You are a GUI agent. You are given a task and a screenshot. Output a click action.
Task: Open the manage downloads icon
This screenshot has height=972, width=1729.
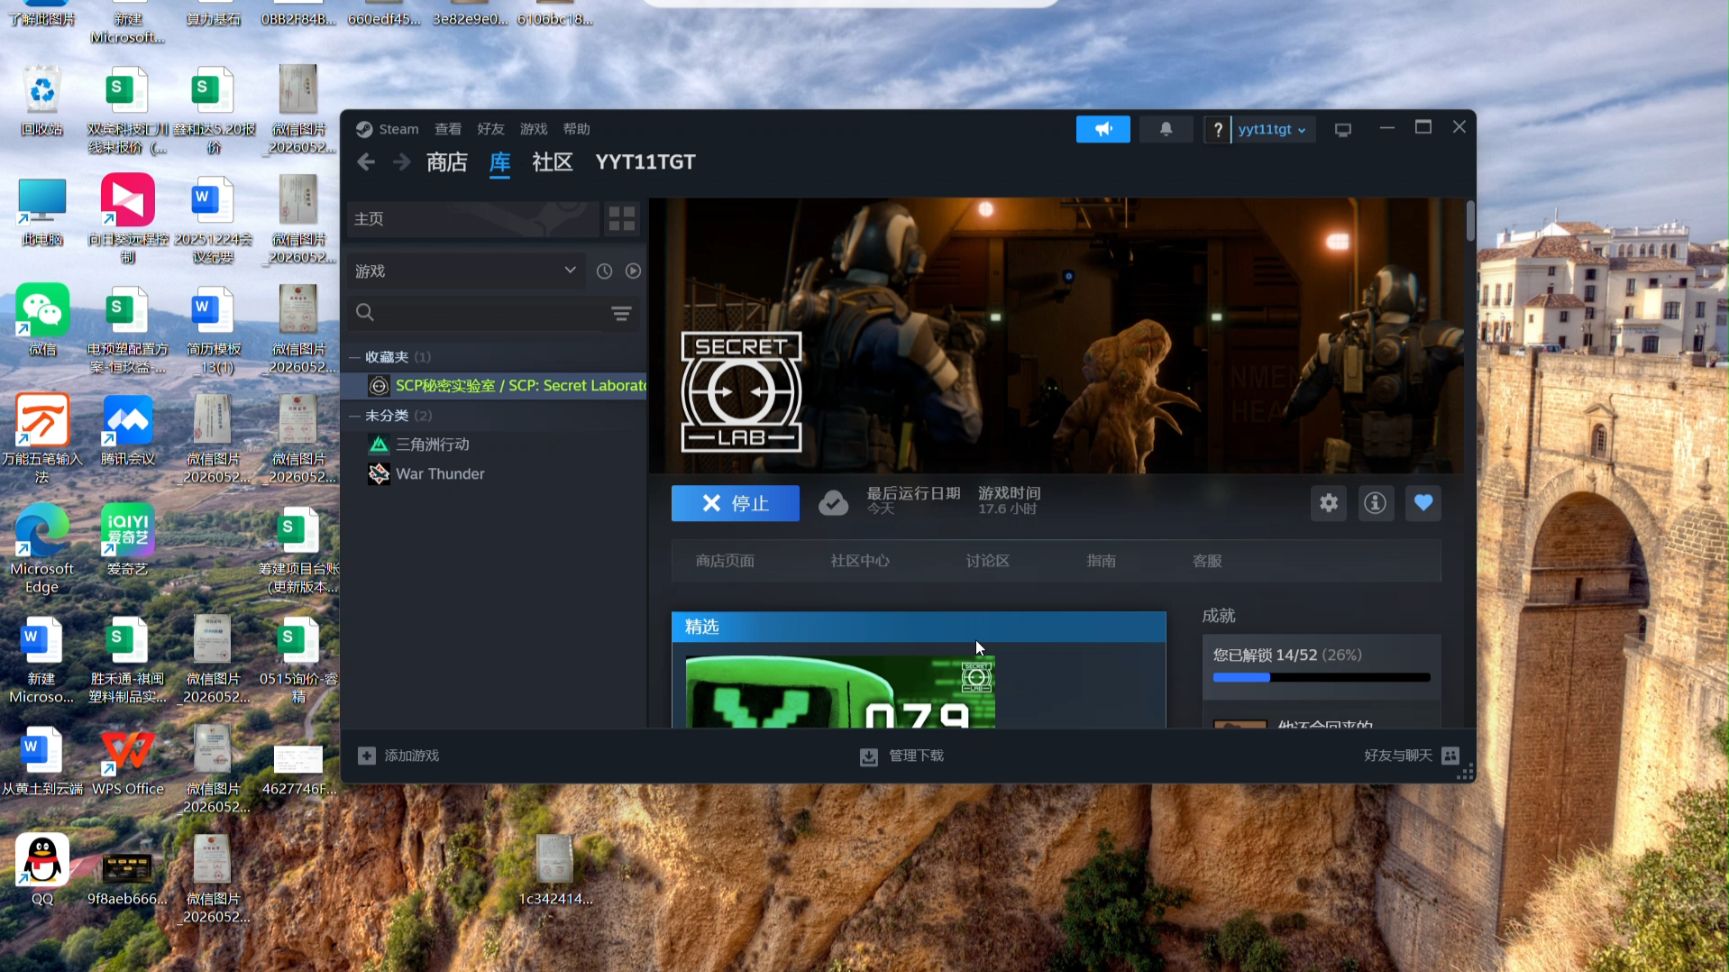click(869, 757)
